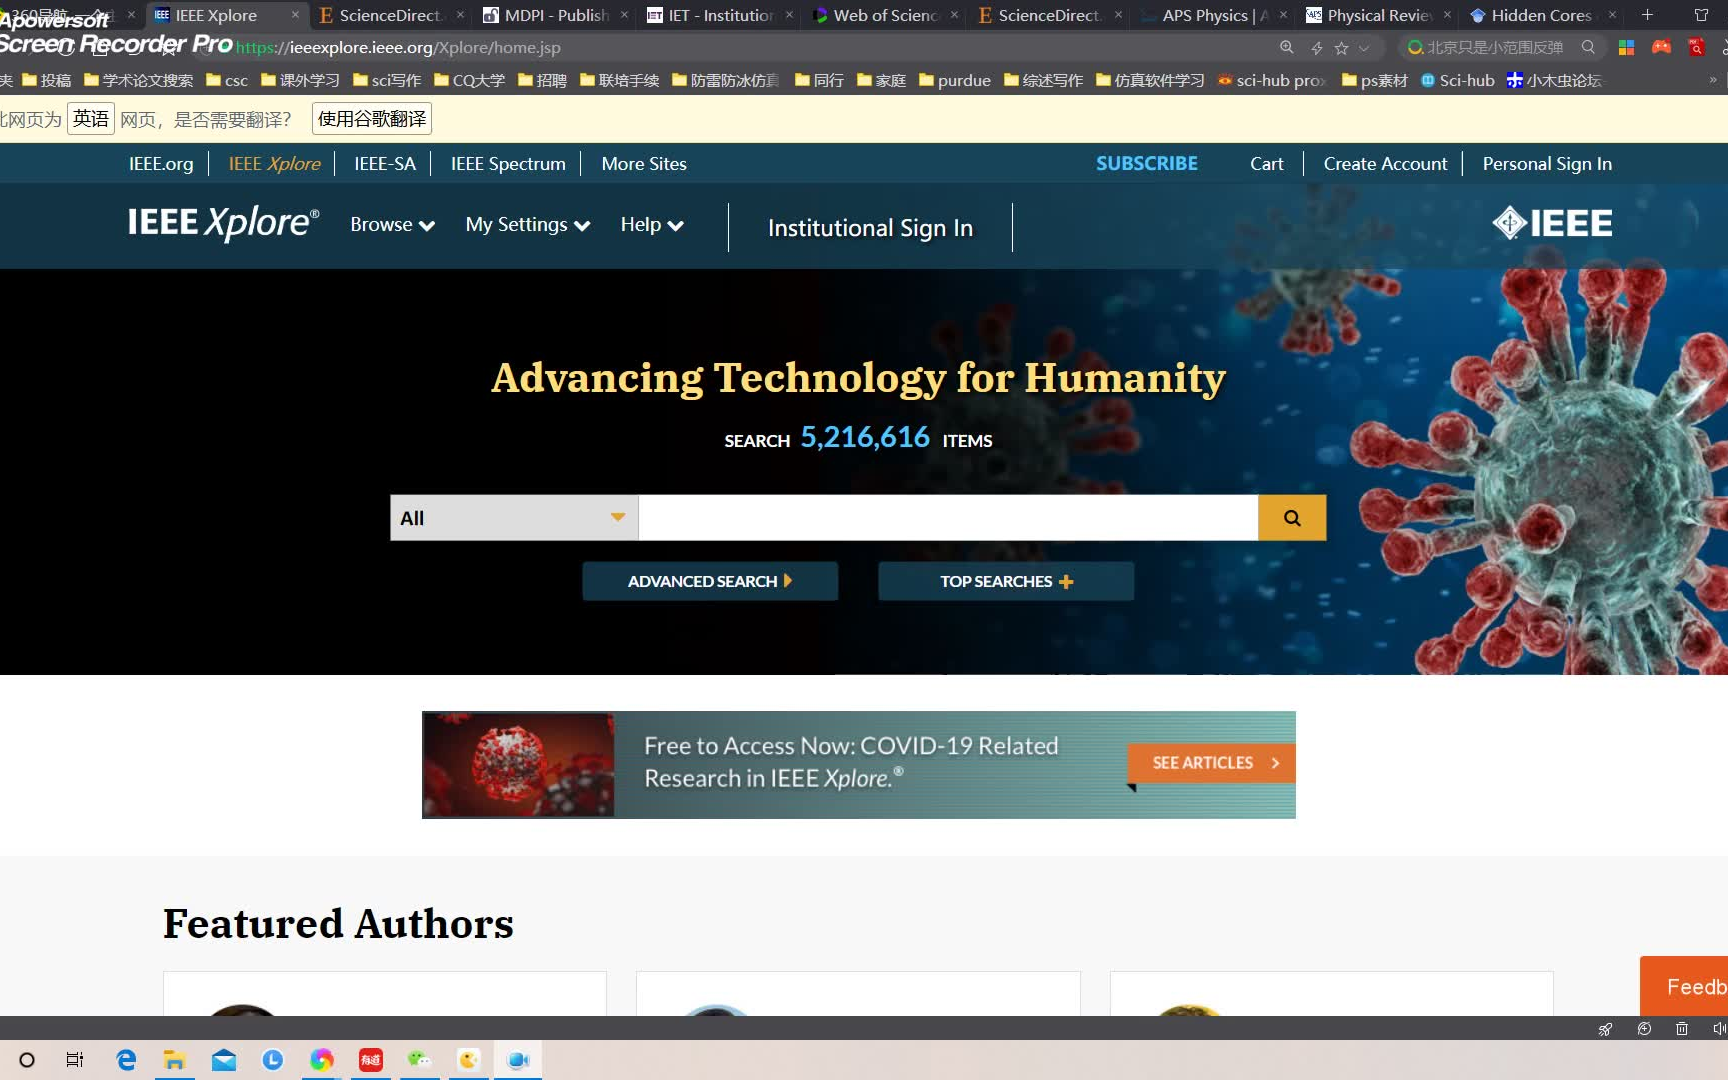The width and height of the screenshot is (1728, 1080).
Task: Expand the Help menu
Action: (652, 225)
